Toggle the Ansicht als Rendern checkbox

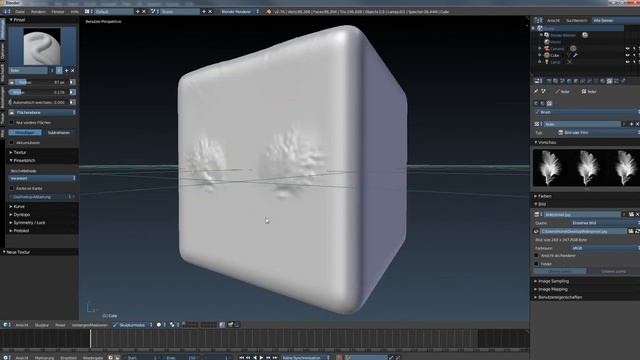coord(536,256)
